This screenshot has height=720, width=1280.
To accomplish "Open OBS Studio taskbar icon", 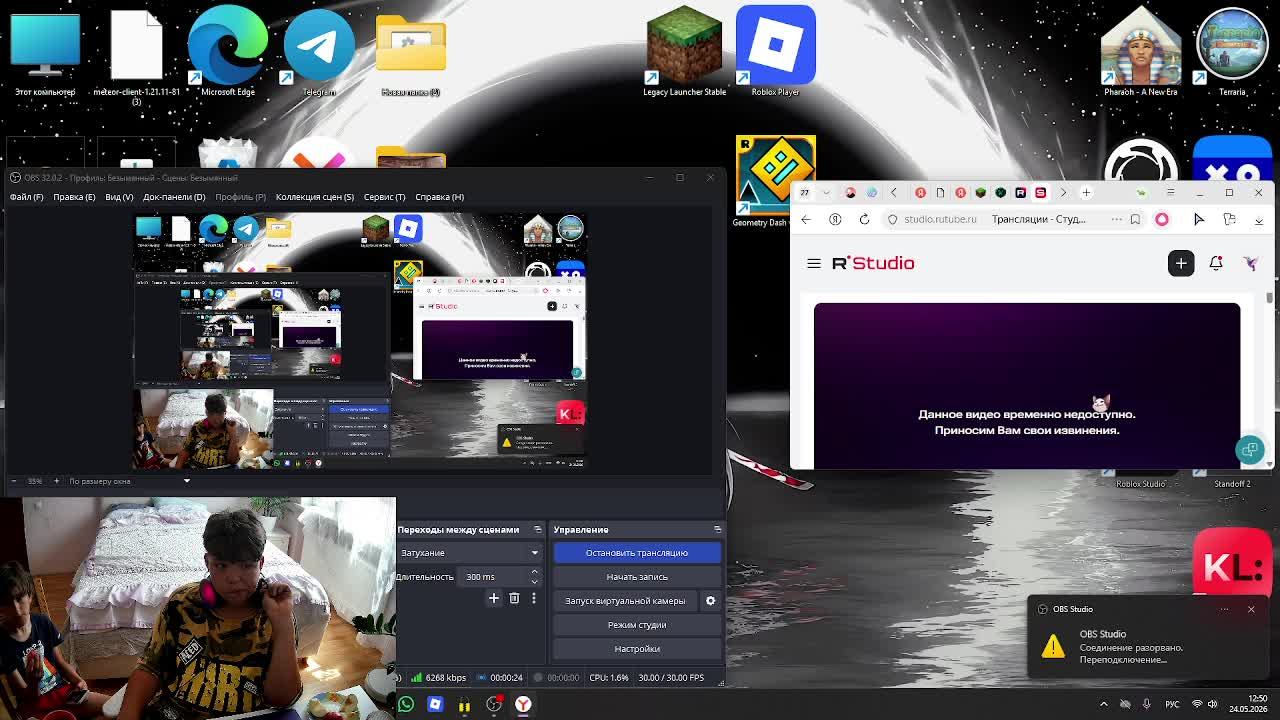I will (494, 705).
